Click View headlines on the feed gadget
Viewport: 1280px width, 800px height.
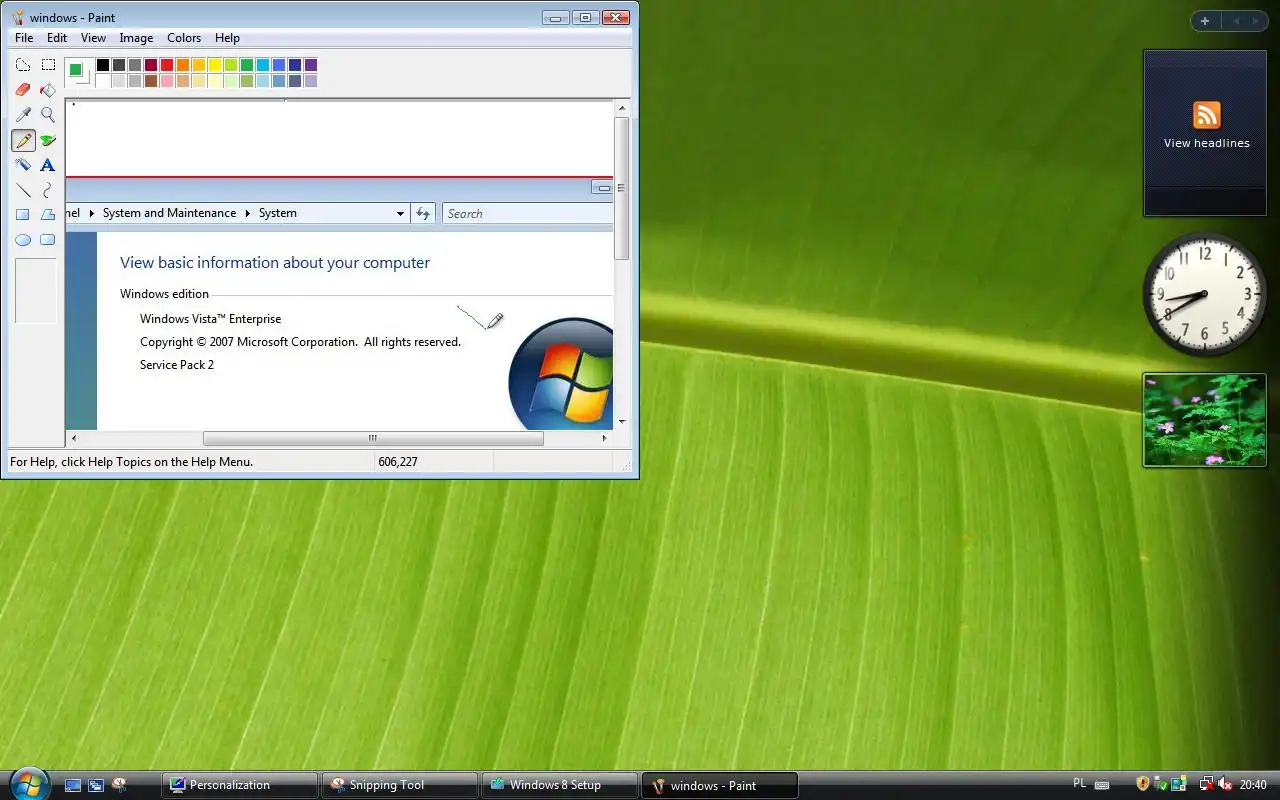tap(1206, 143)
